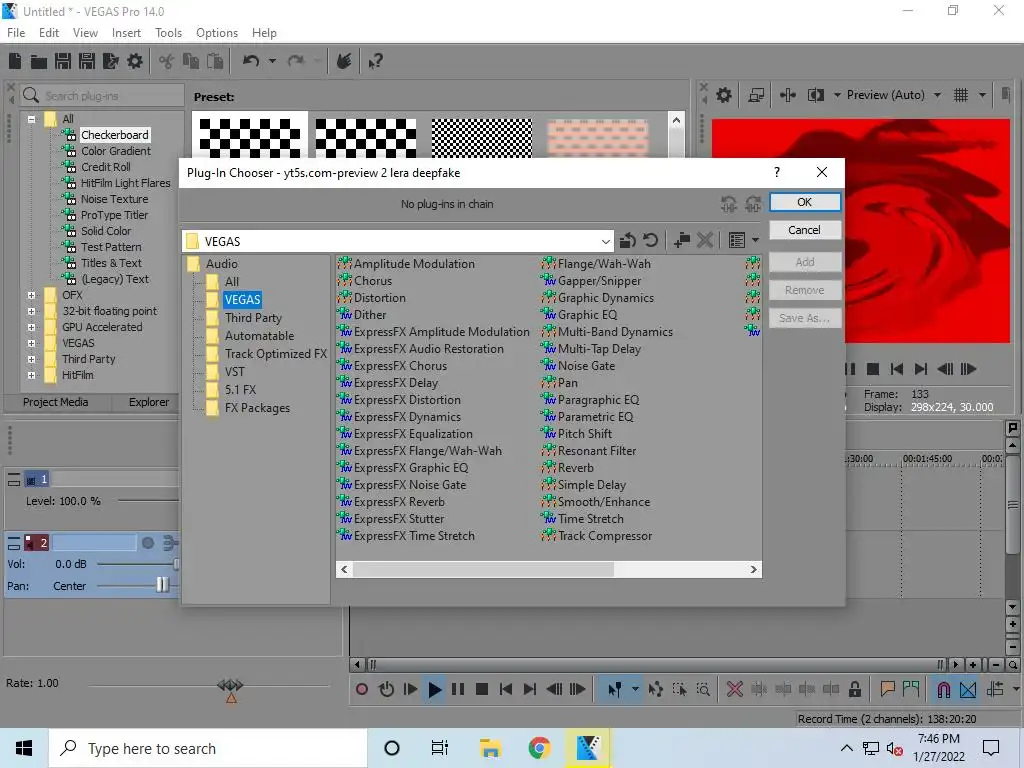Screen dimensions: 1024x768
Task: Toggle the Loop Playback button
Action: coord(386,689)
